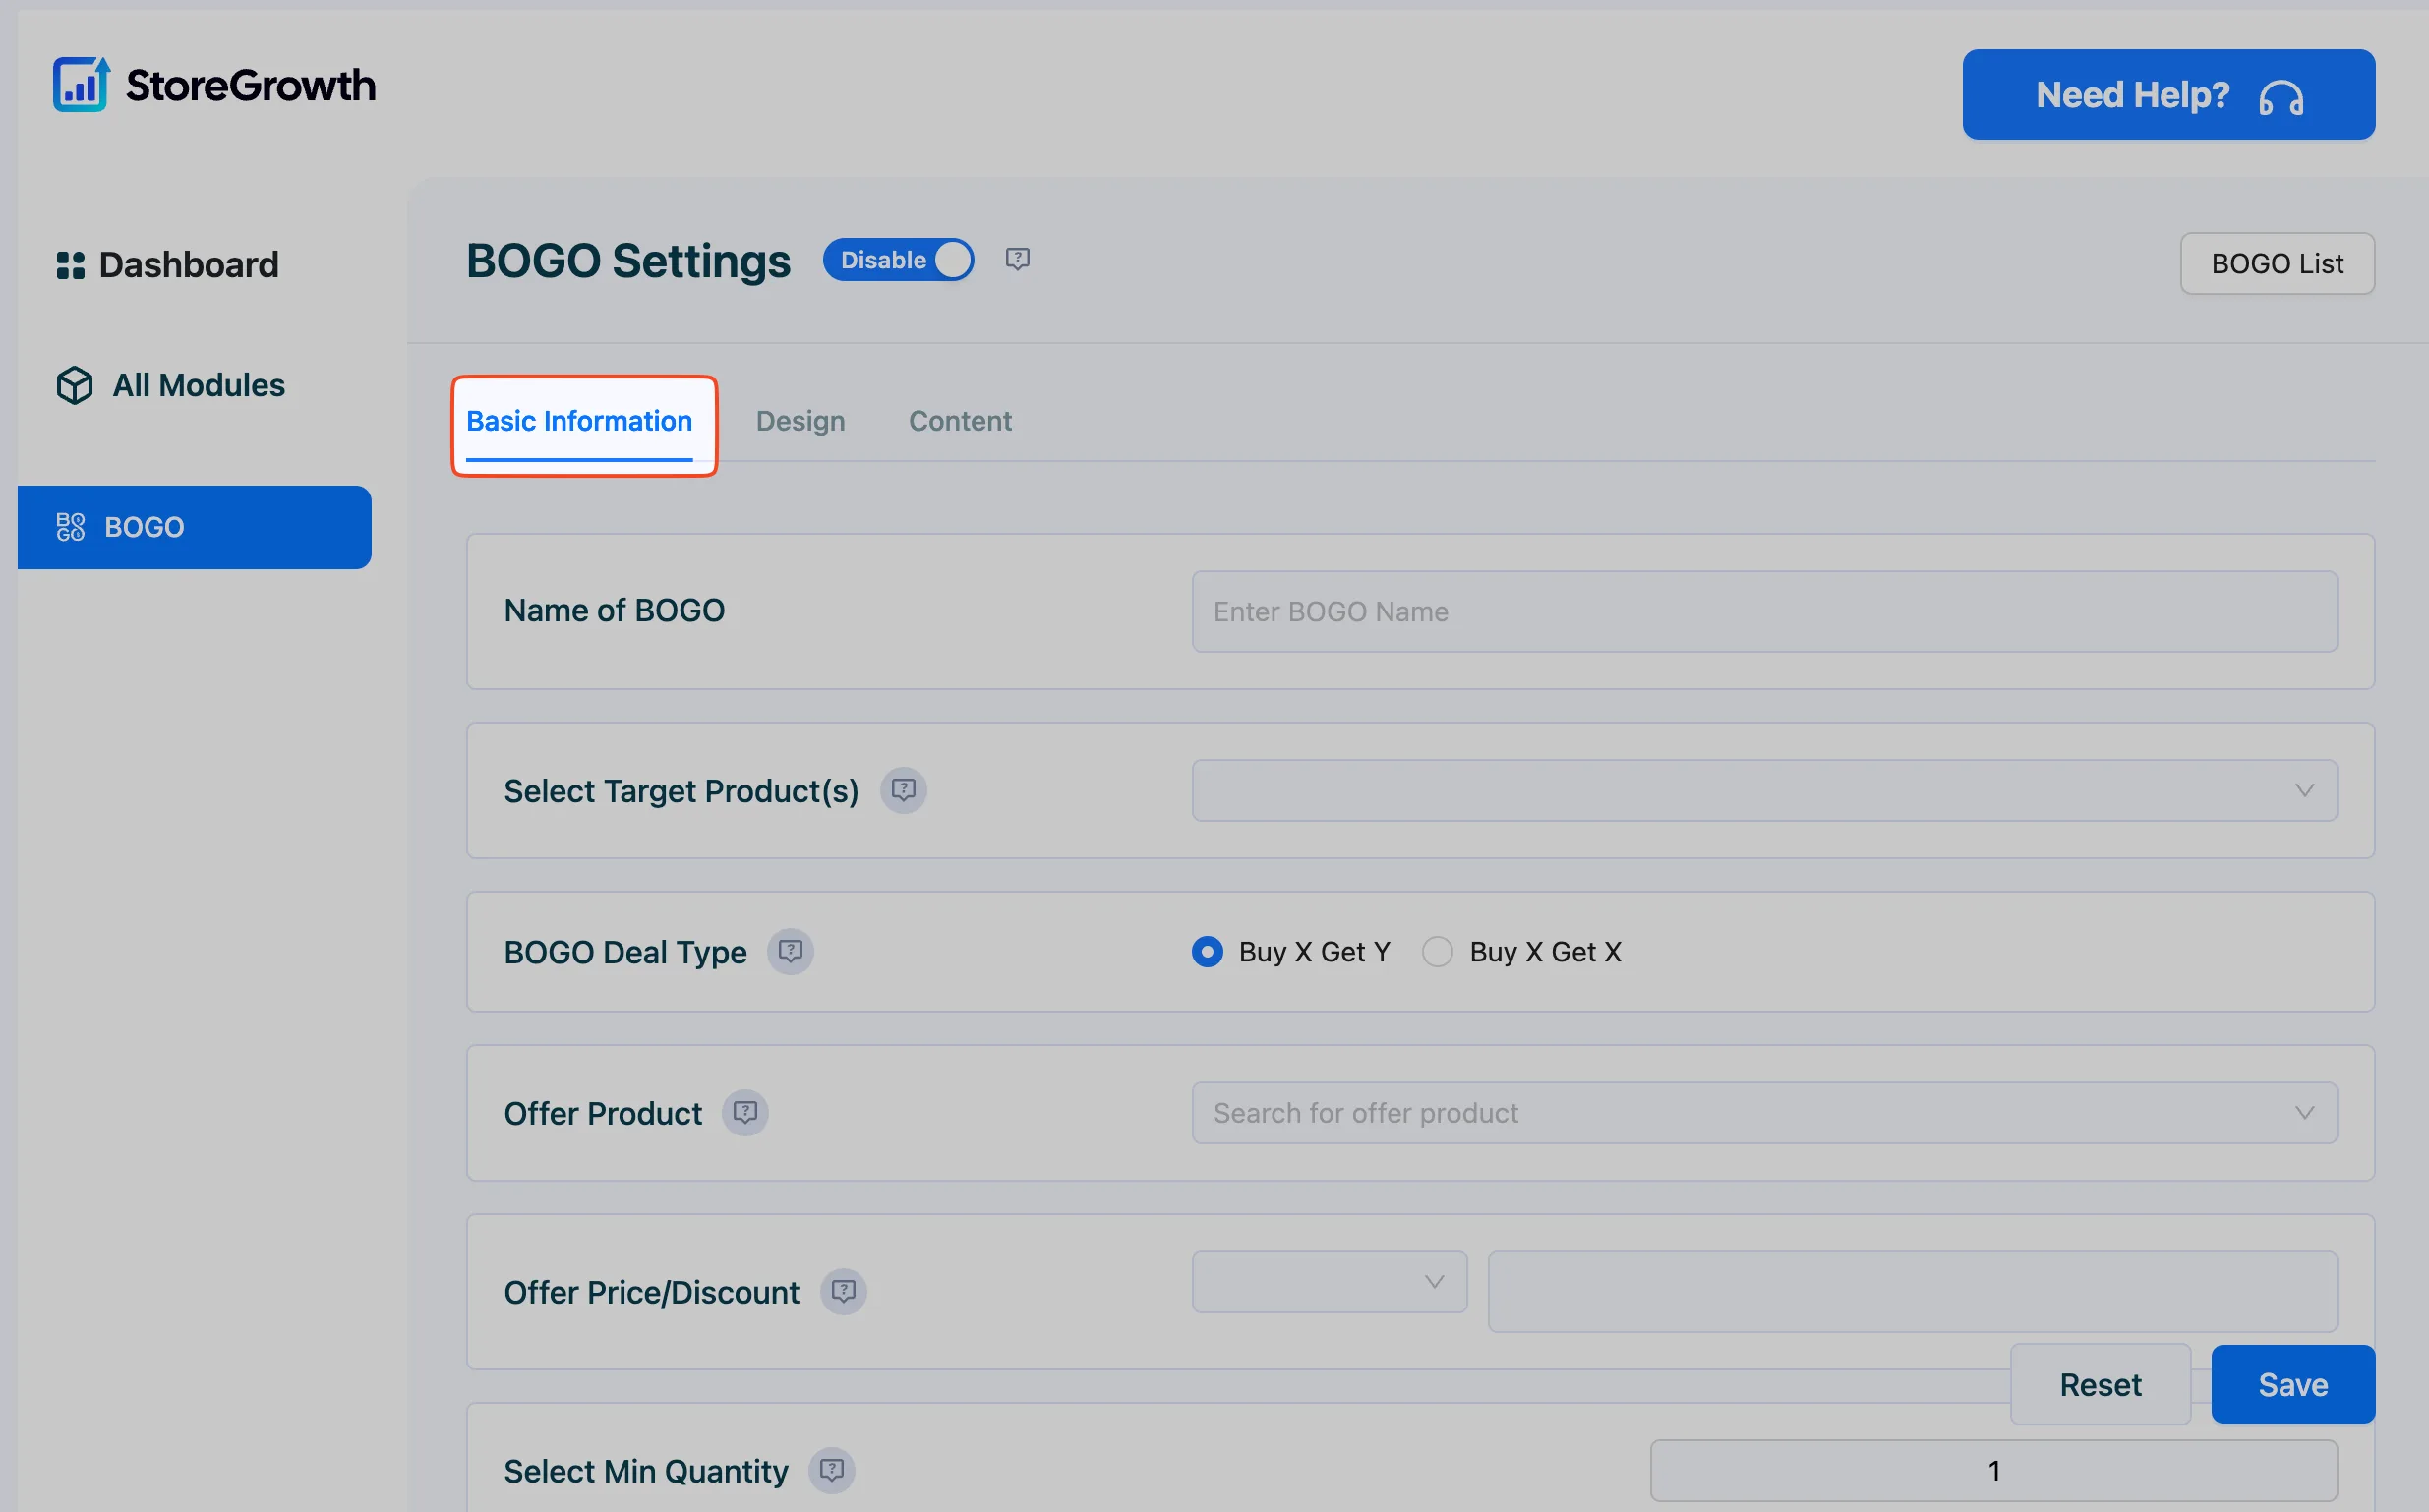Click help icon next to Select Target Product(s)
This screenshot has height=1512, width=2429.
click(x=903, y=790)
